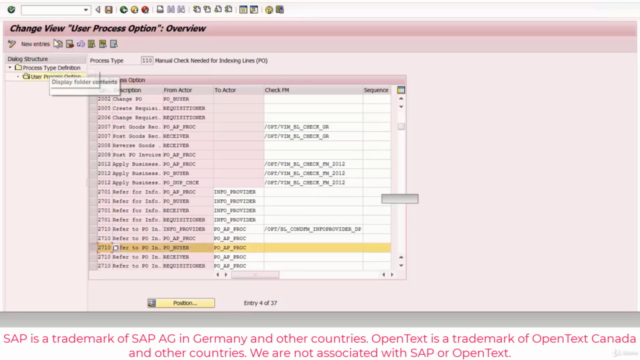Click inside the command input field
Screen dimensions: 640x360
[52, 10]
